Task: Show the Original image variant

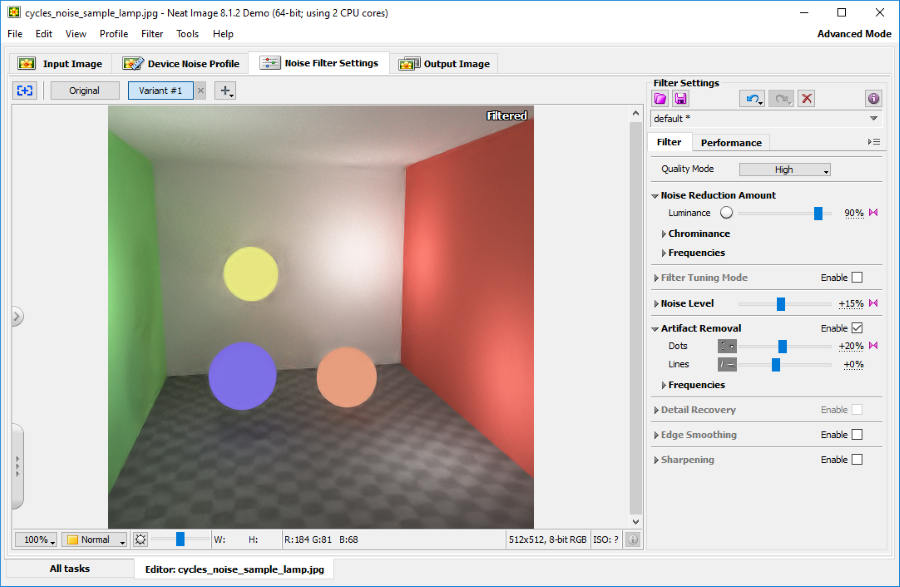Action: click(x=85, y=91)
